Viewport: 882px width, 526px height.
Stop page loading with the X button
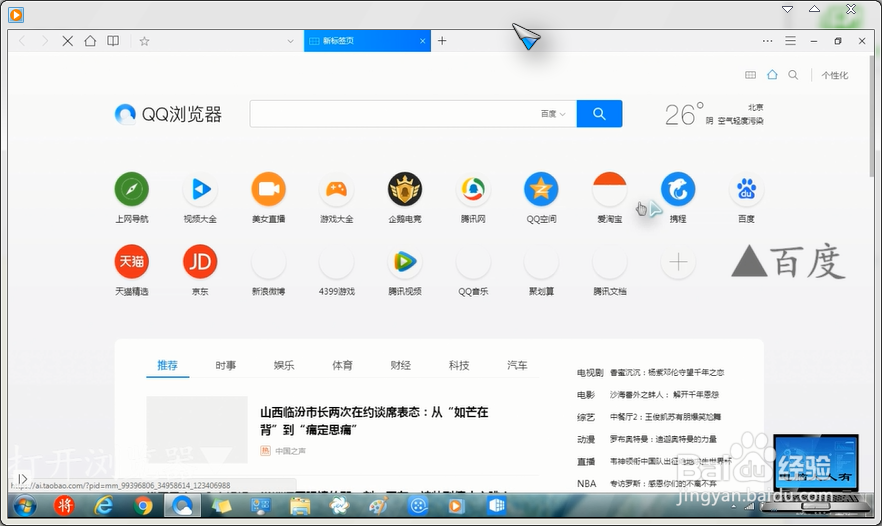(68, 41)
